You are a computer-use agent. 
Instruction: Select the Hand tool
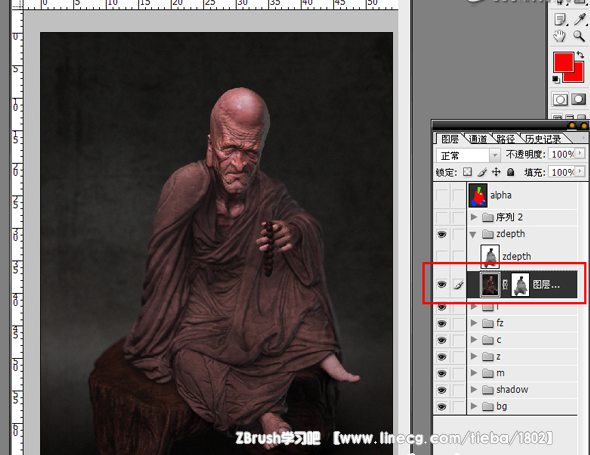point(560,37)
